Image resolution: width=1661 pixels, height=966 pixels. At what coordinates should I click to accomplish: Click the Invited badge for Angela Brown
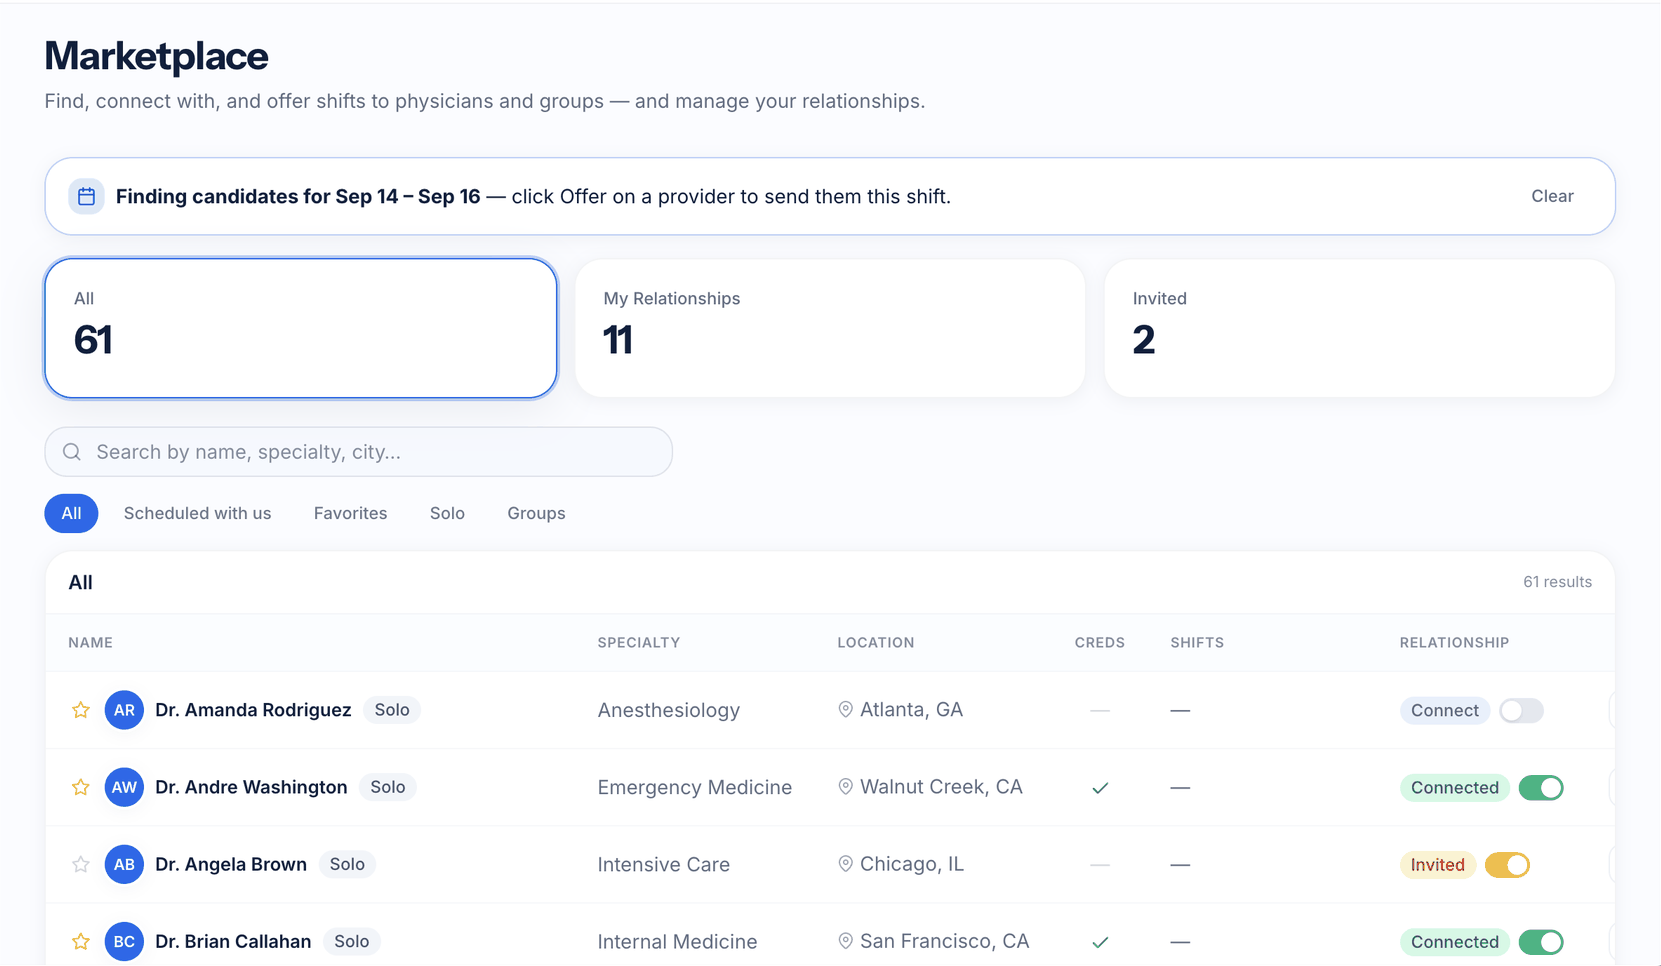click(x=1437, y=865)
